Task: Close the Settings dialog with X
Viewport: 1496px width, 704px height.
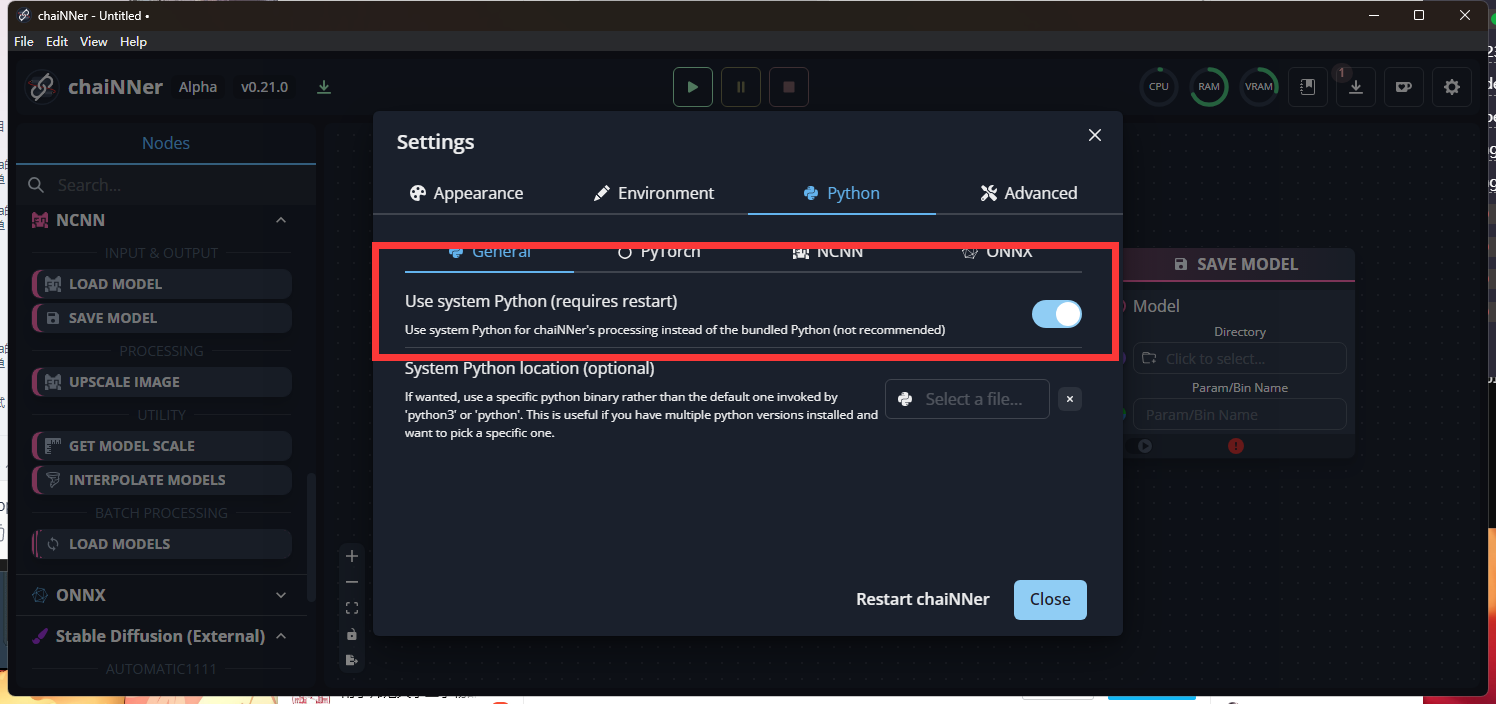Action: pyautogui.click(x=1095, y=135)
